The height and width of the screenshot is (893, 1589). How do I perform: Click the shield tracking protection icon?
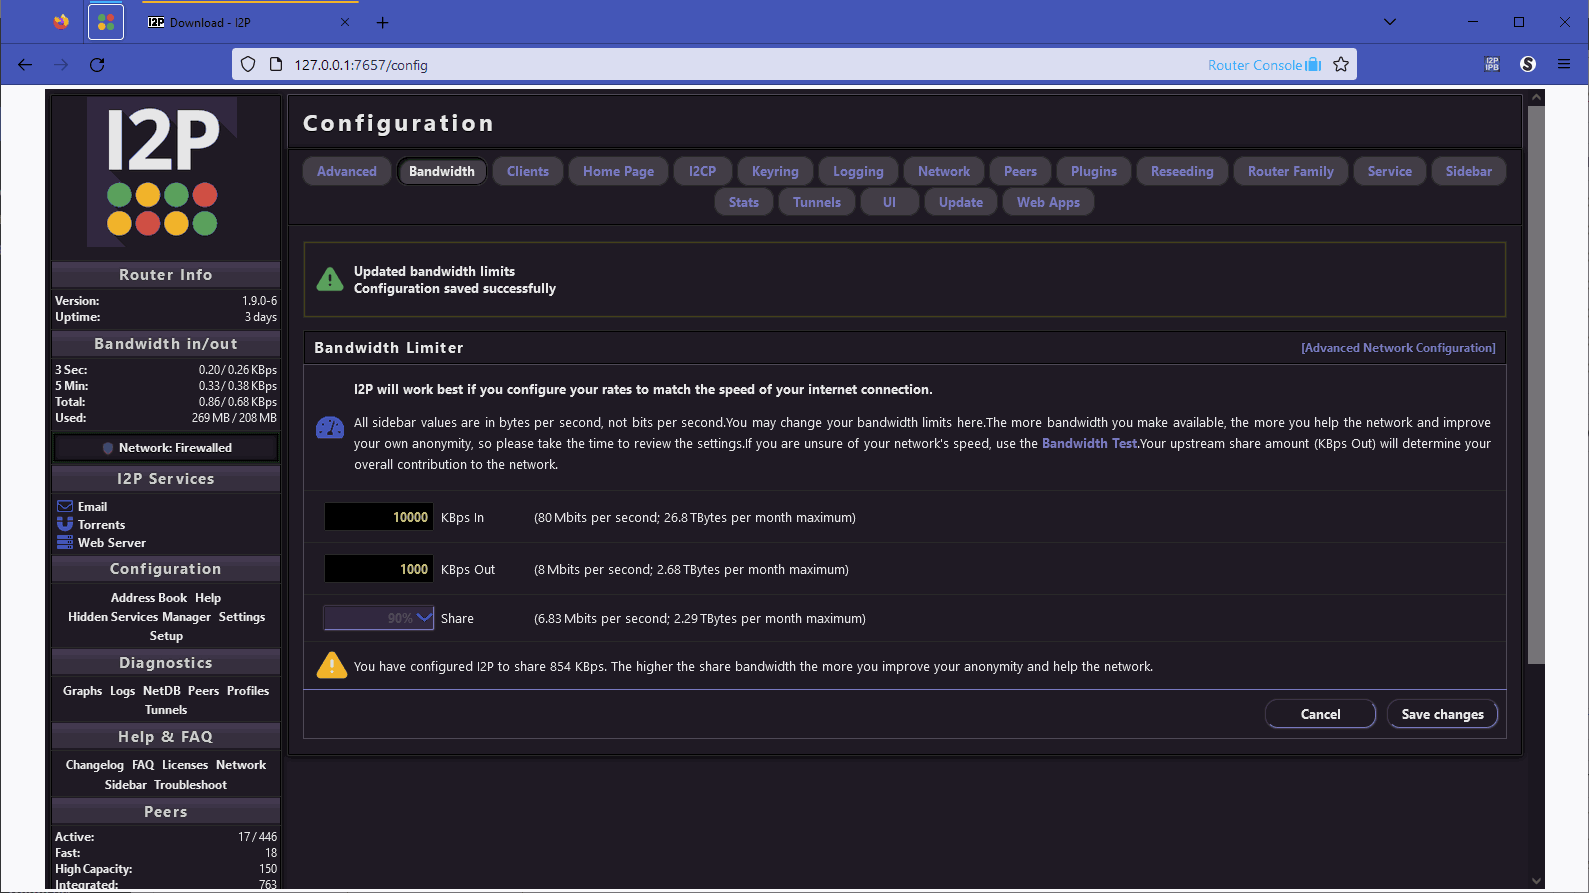[x=248, y=65]
